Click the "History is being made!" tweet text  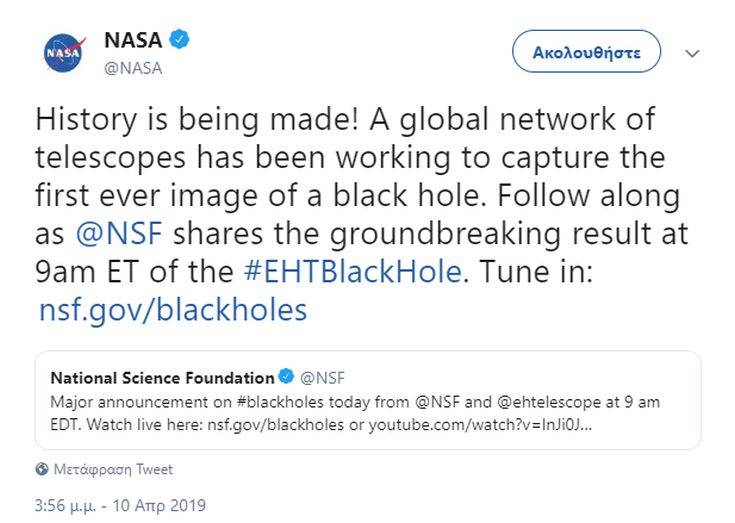click(x=200, y=120)
